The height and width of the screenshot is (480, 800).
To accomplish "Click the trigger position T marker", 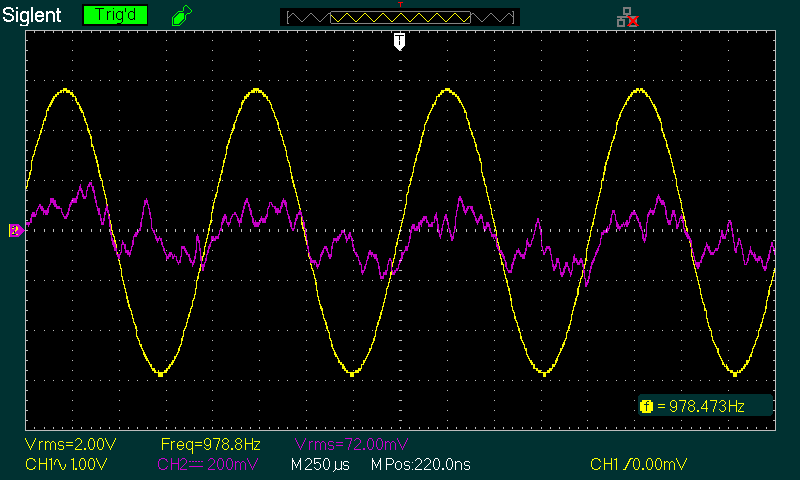I will (399, 41).
